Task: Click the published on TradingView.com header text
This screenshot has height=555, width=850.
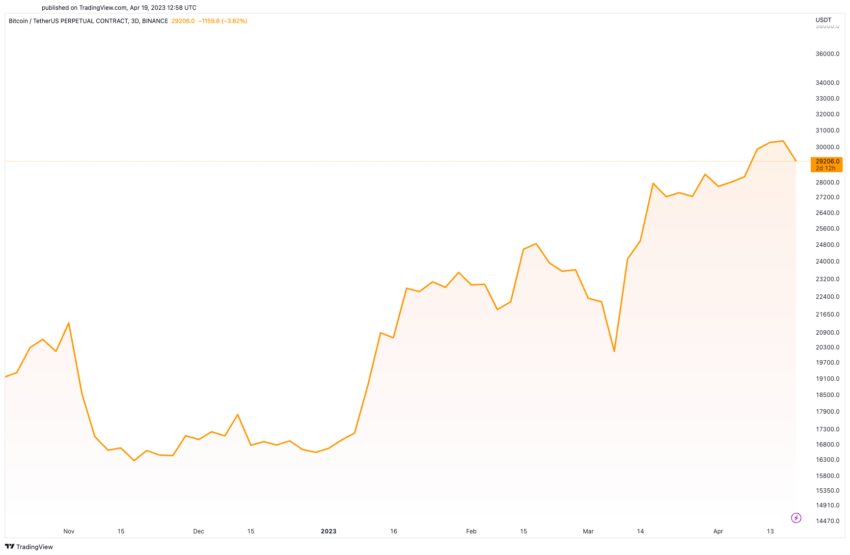Action: 112,7
